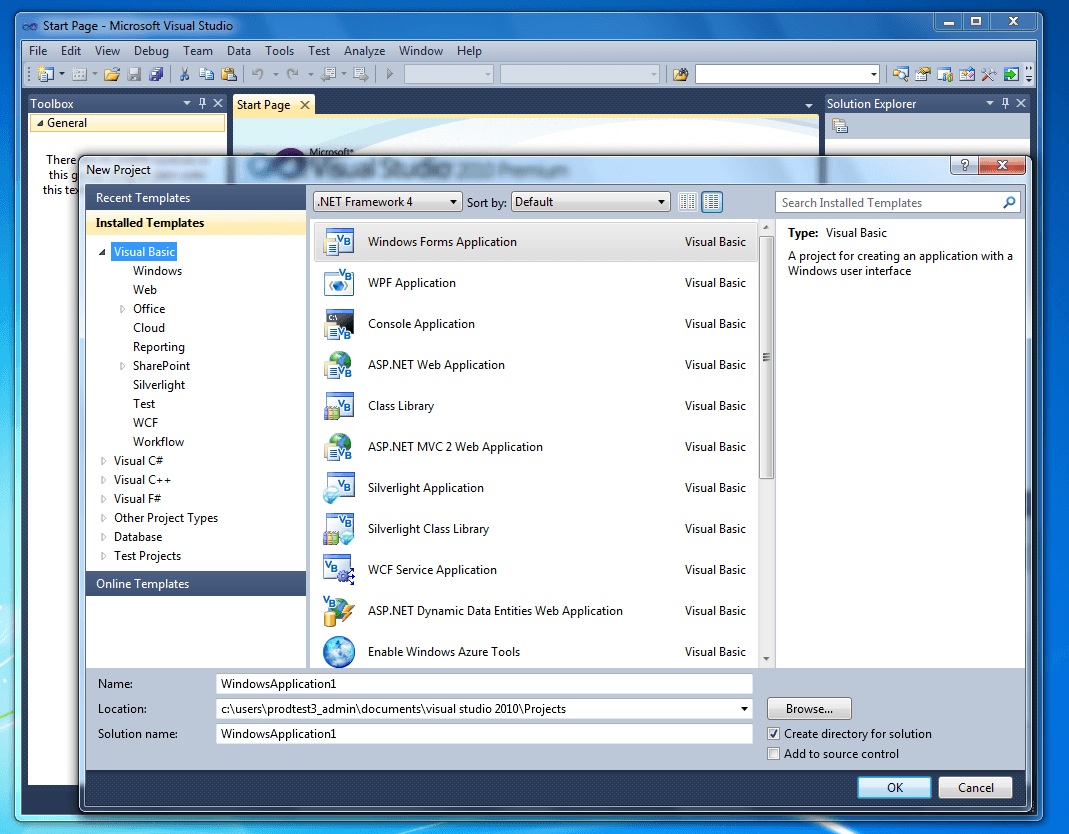
Task: Click the Properties icon in Solution Explorer
Action: (x=840, y=126)
